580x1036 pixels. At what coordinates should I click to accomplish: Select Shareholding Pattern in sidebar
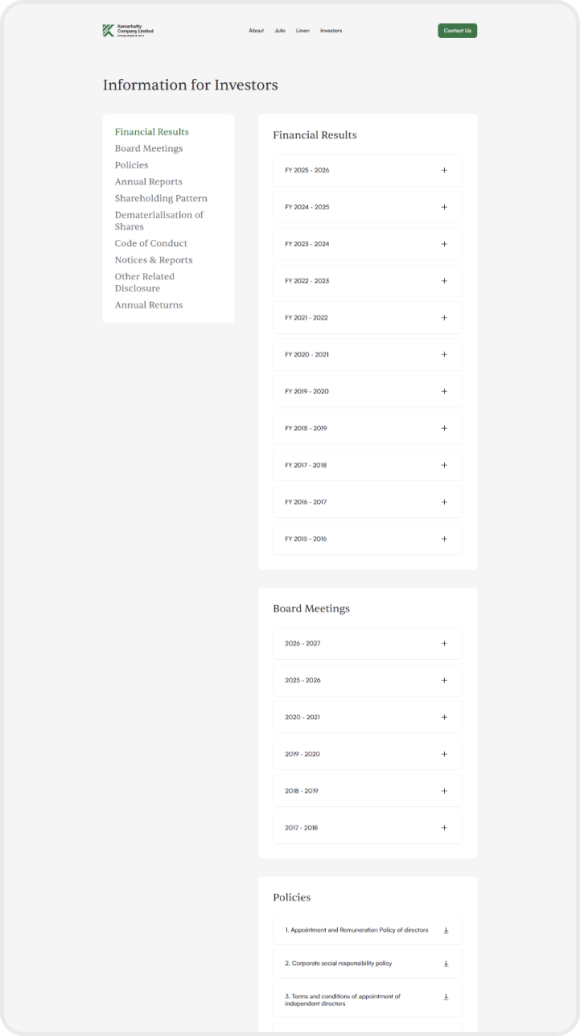[161, 198]
